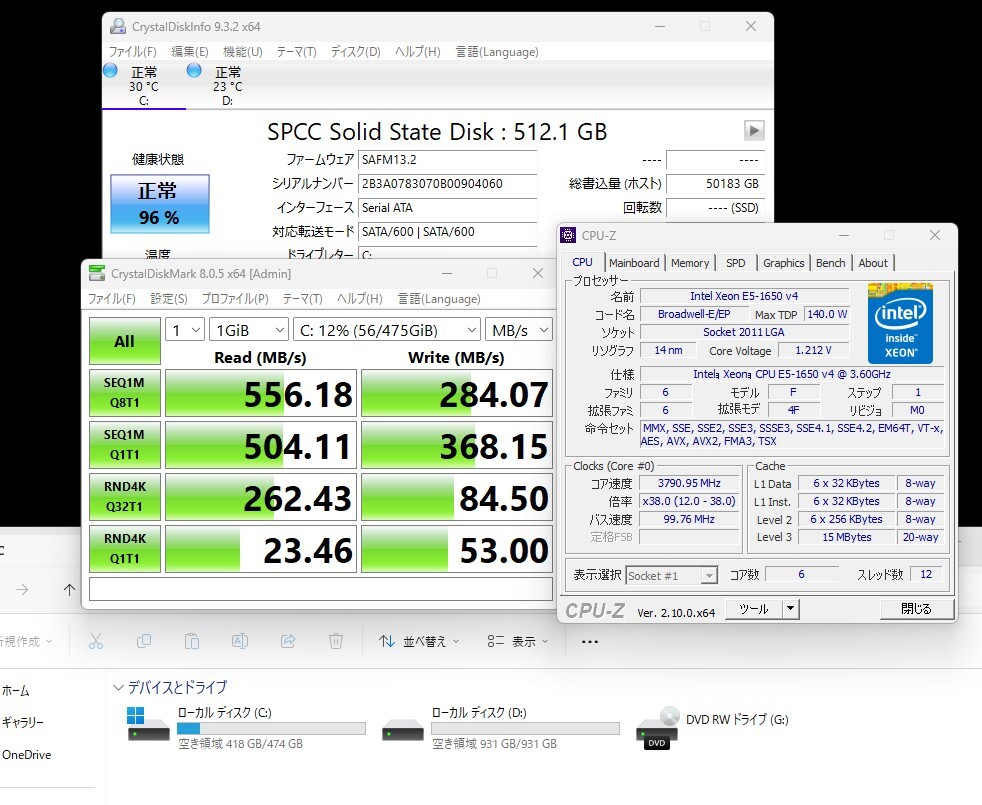
Task: Click the CPU-Z 閉じる button
Action: [x=917, y=608]
